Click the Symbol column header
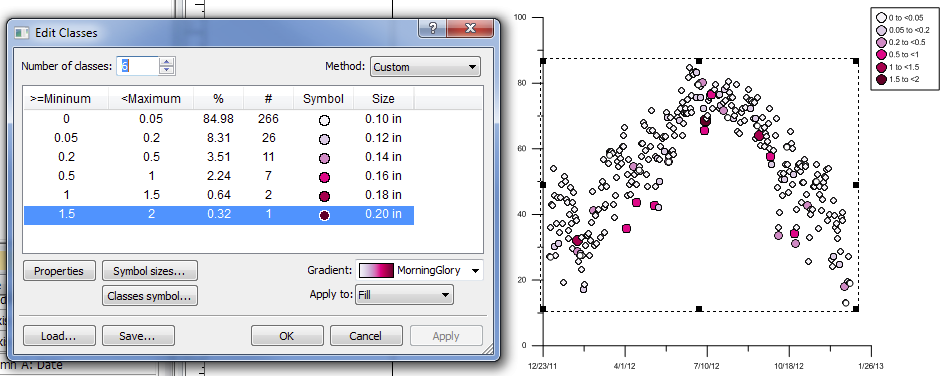Image resolution: width=944 pixels, height=376 pixels. [323, 99]
